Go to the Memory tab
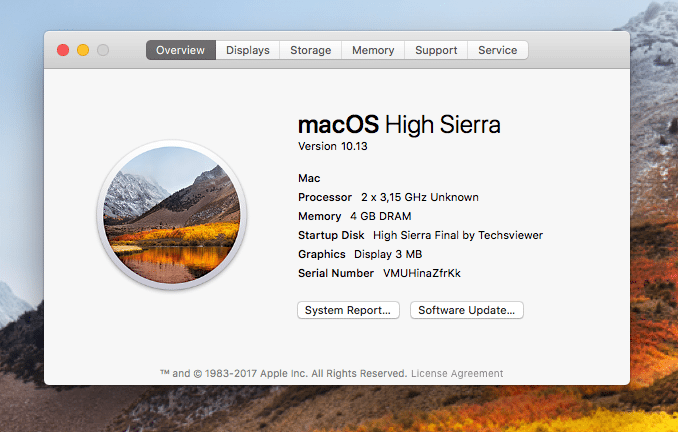This screenshot has width=678, height=432. (373, 50)
